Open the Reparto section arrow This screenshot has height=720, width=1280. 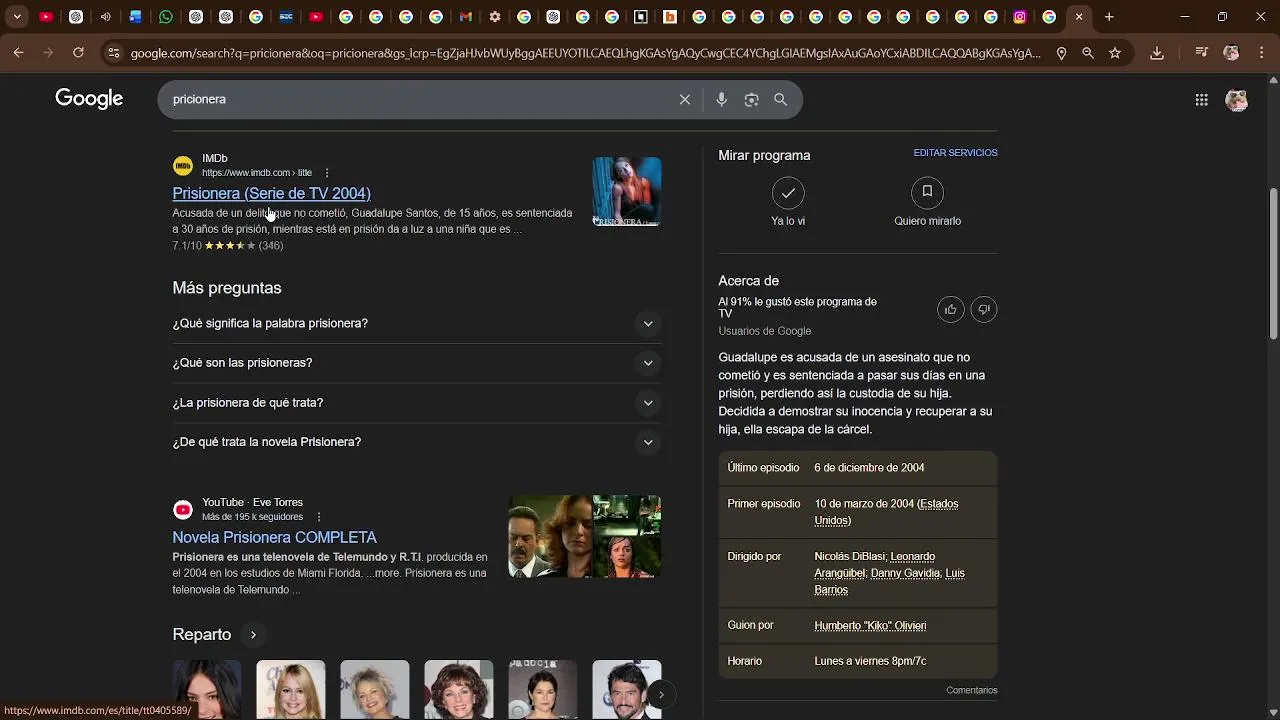click(x=253, y=635)
